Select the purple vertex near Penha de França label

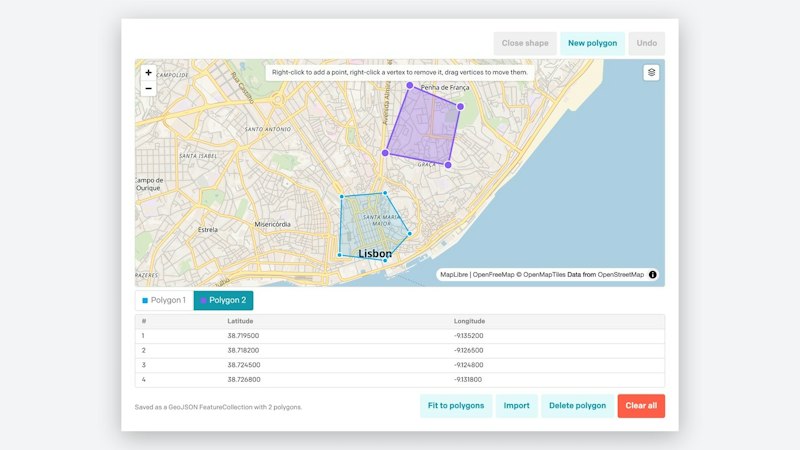coord(410,85)
